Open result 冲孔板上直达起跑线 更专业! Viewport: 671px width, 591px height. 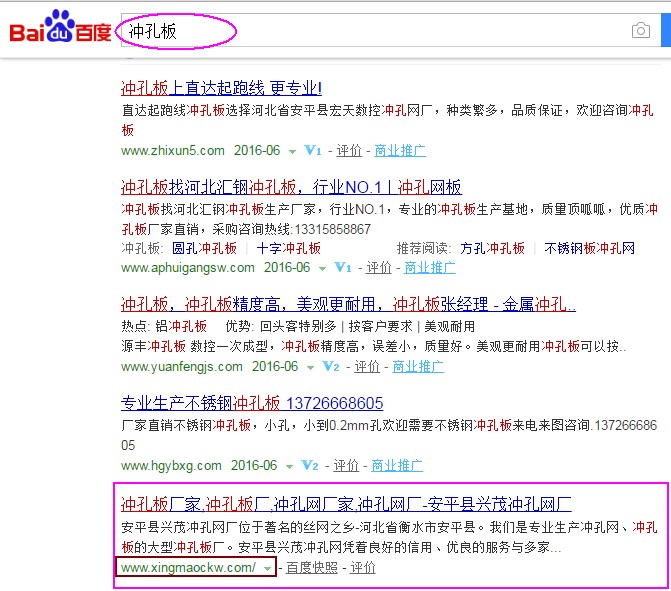pyautogui.click(x=221, y=88)
